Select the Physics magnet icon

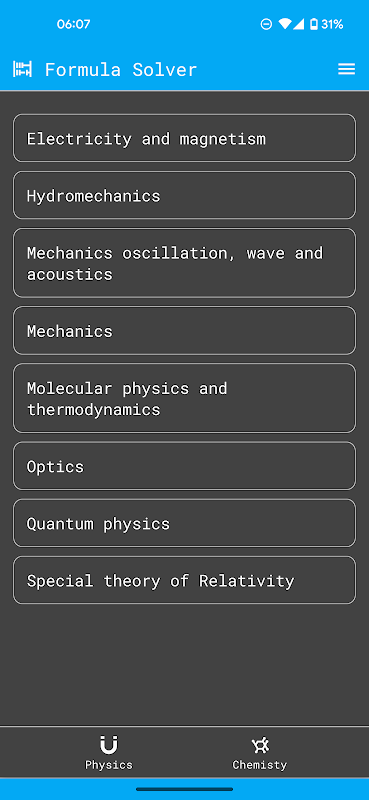pos(108,745)
